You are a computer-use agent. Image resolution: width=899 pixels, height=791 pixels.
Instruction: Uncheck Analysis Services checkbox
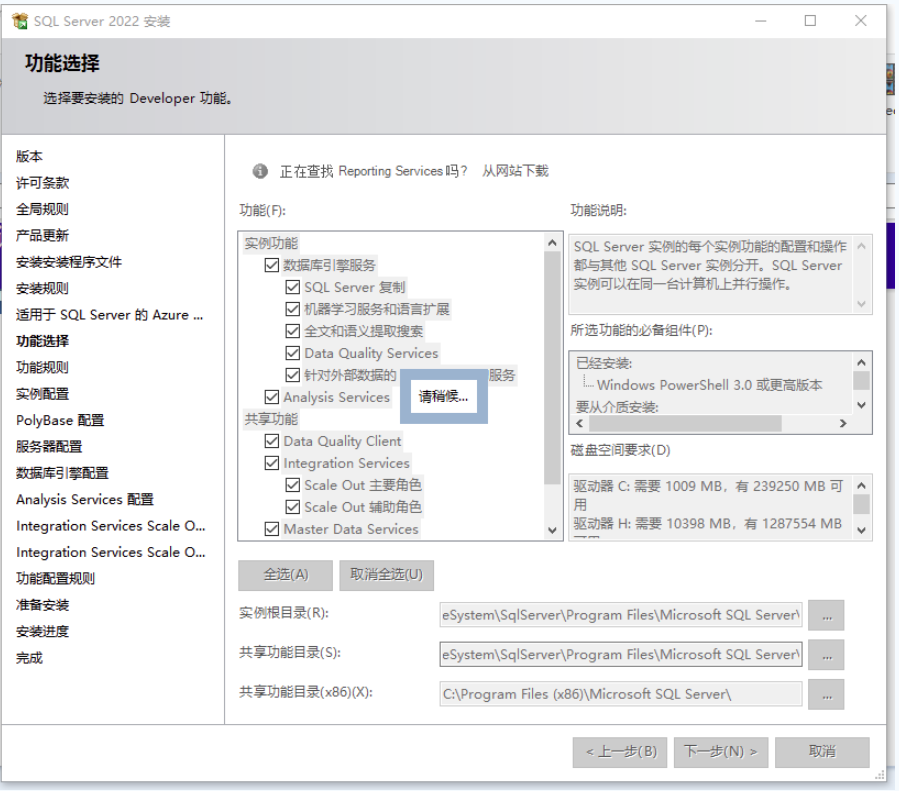point(272,397)
